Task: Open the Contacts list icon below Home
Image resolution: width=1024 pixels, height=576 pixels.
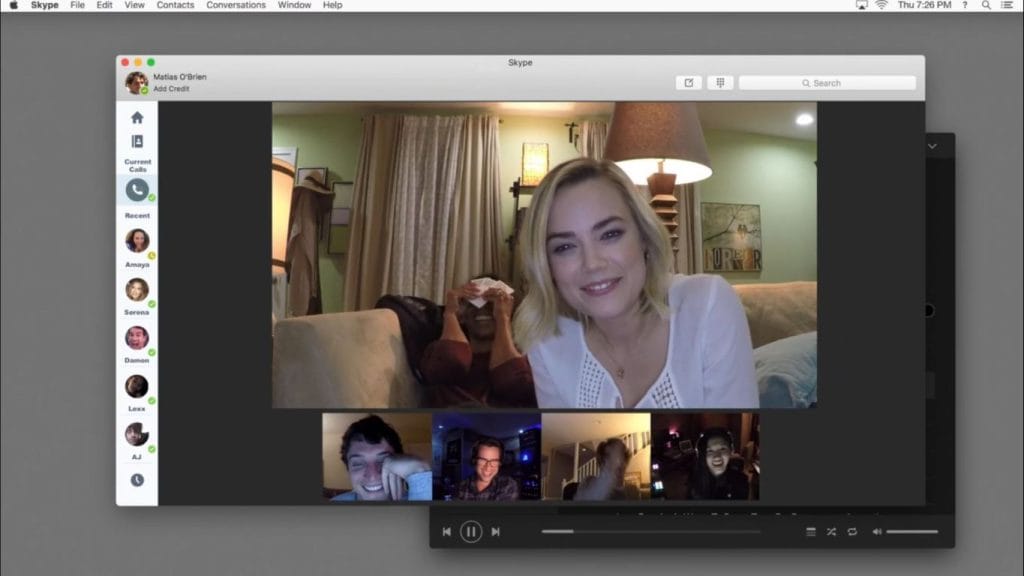Action: click(x=136, y=140)
